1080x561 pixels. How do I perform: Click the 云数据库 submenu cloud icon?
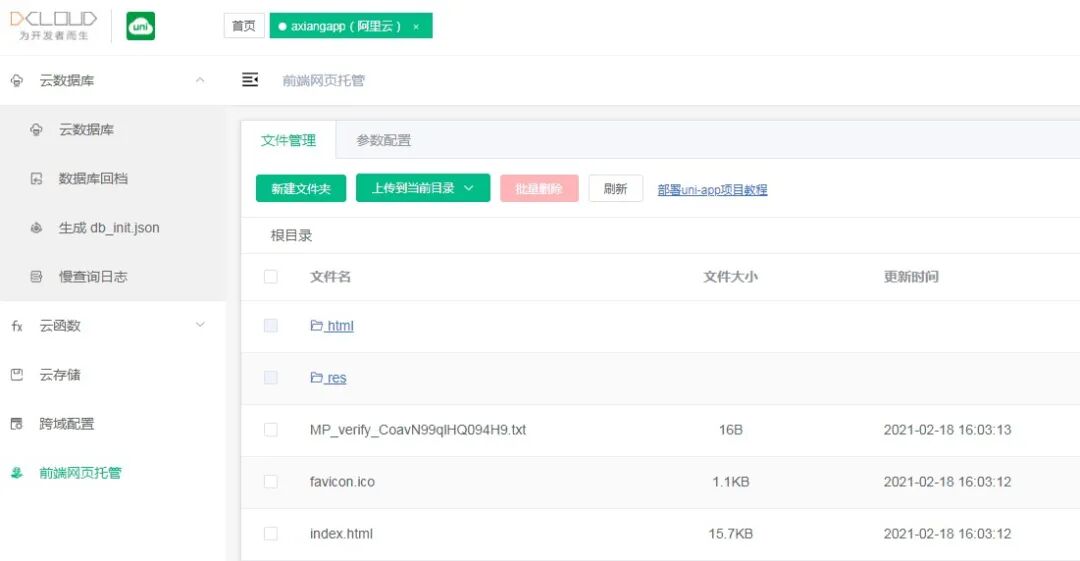(37, 130)
